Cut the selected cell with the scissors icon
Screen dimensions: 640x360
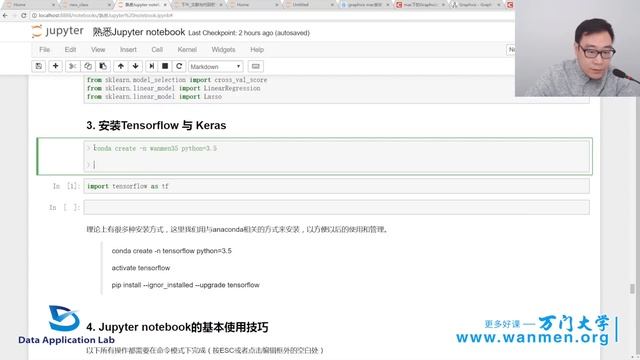(x=73, y=66)
